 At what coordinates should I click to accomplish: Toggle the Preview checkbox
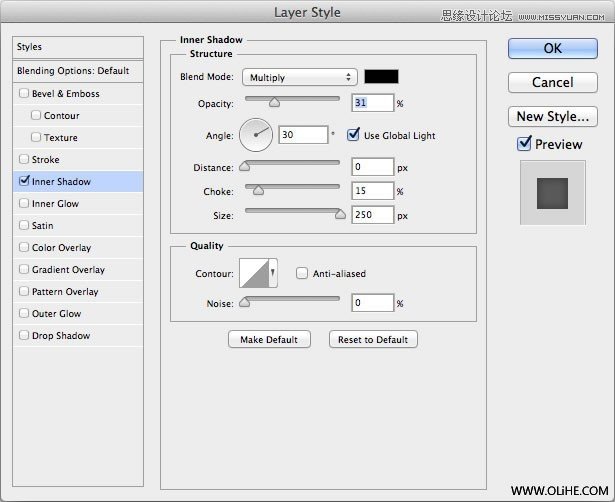click(x=524, y=144)
